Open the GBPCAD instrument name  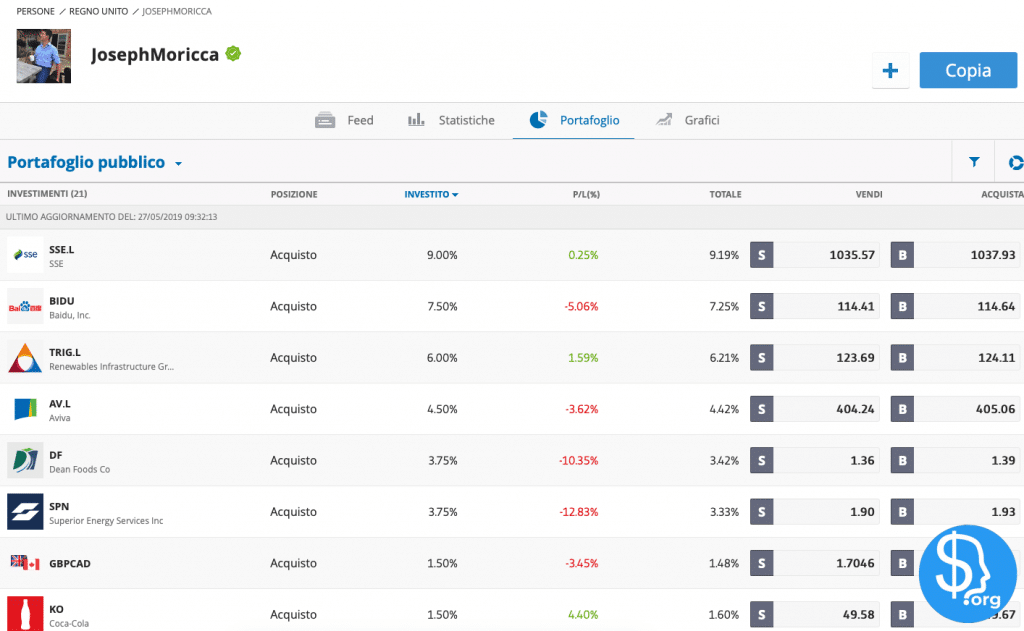70,563
